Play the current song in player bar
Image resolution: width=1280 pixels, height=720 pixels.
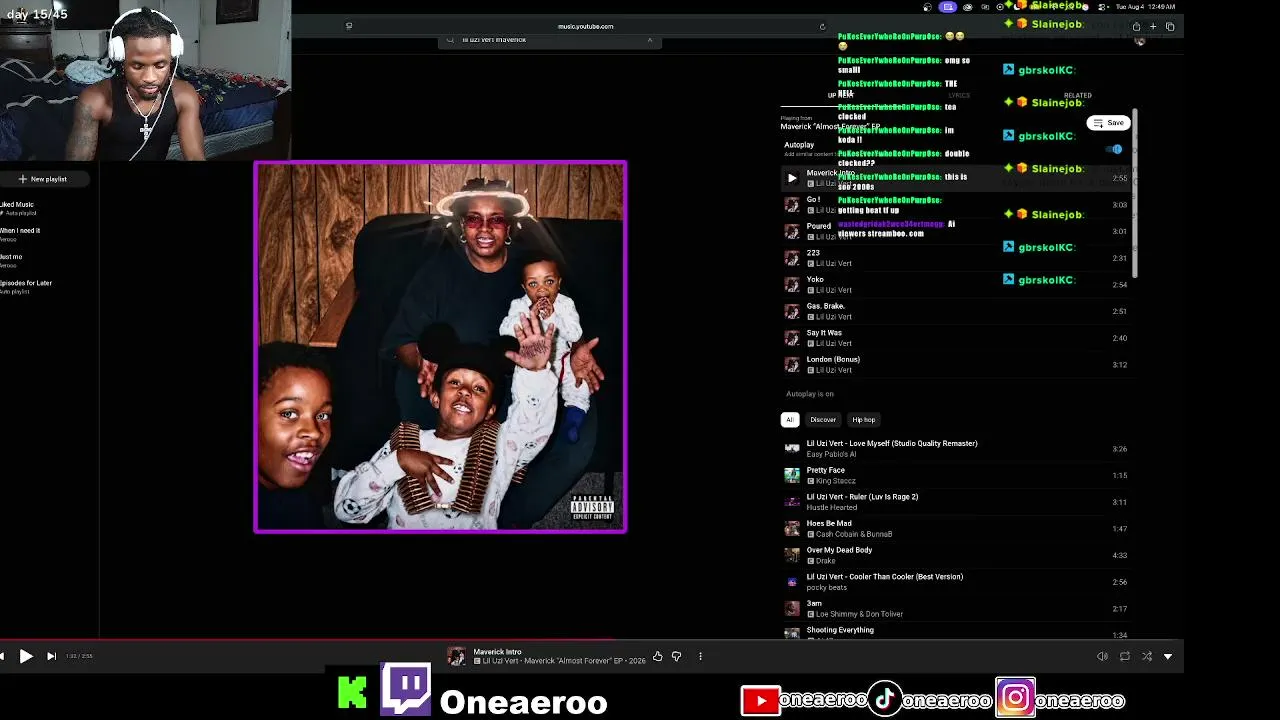[26, 656]
